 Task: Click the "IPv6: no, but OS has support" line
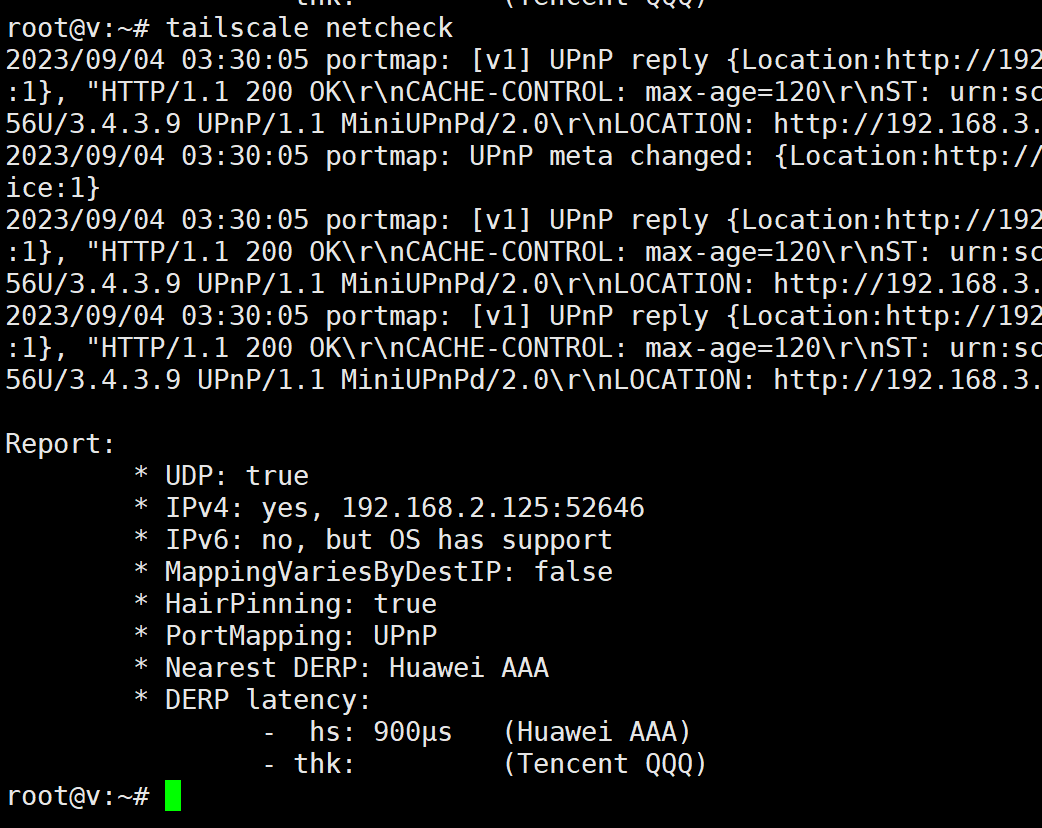pyautogui.click(x=388, y=540)
